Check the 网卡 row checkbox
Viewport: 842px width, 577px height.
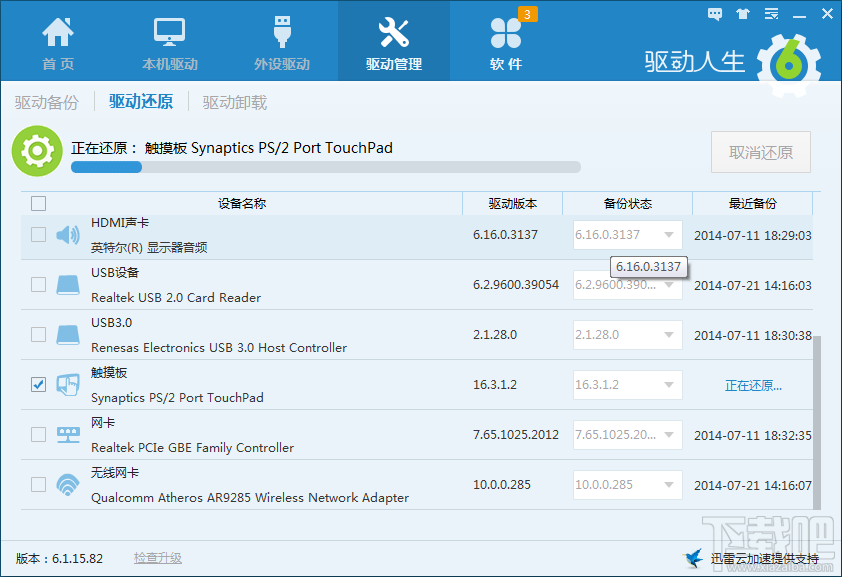pos(38,434)
